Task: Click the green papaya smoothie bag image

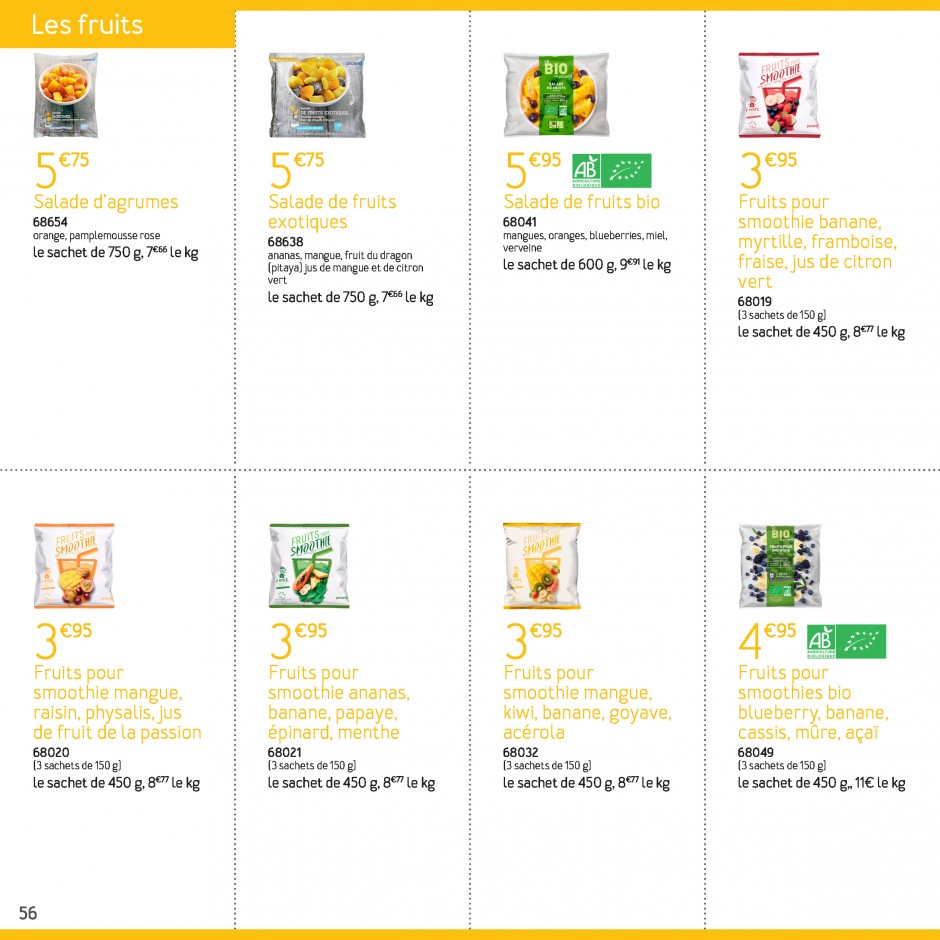Action: coord(309,565)
